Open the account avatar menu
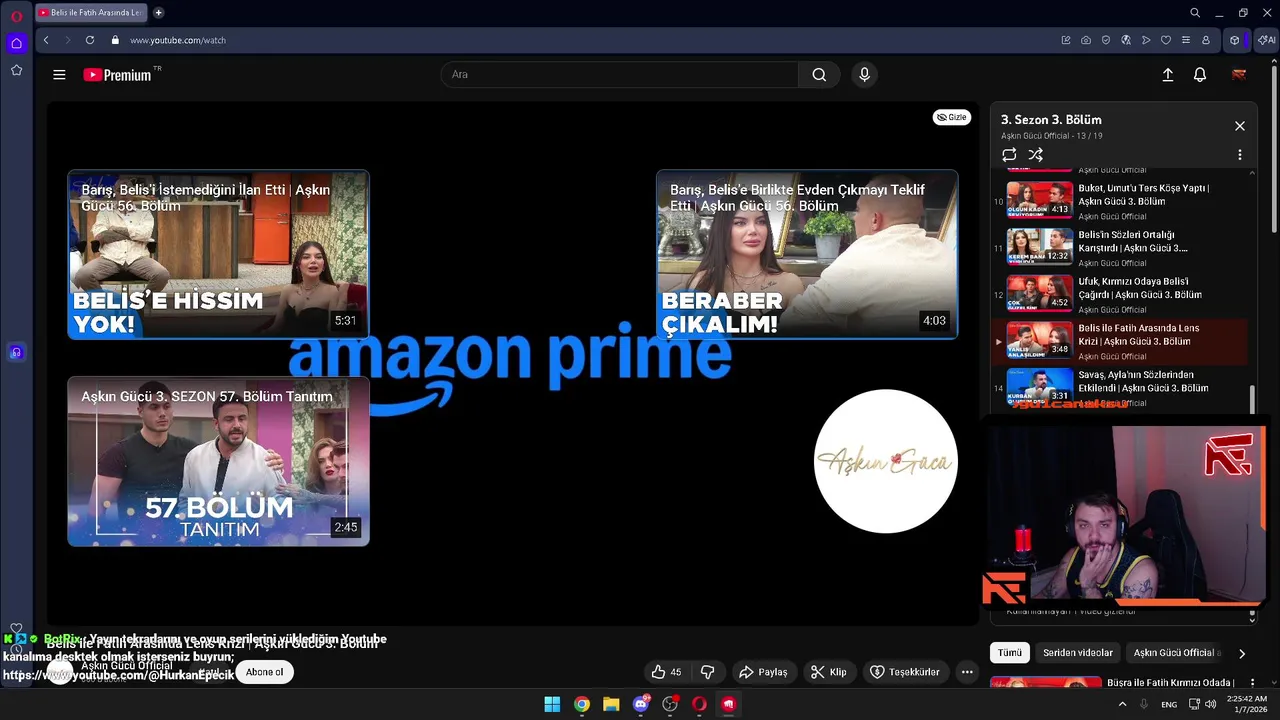Image resolution: width=1280 pixels, height=720 pixels. coord(1239,74)
